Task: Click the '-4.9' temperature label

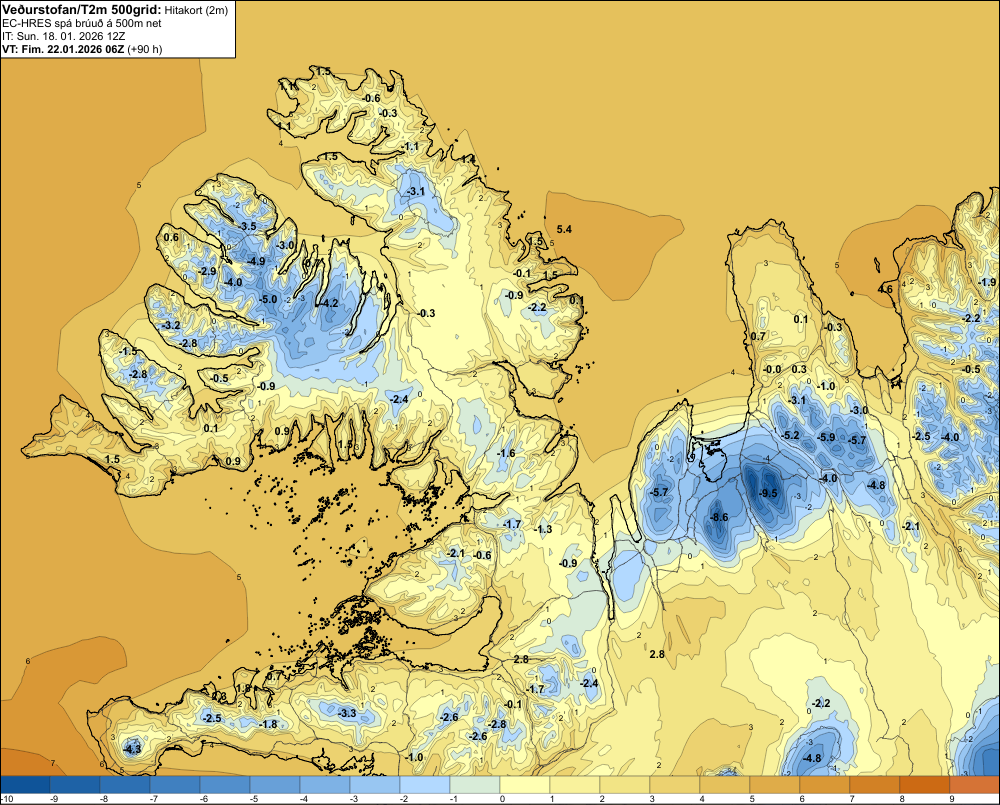Action: tap(256, 261)
